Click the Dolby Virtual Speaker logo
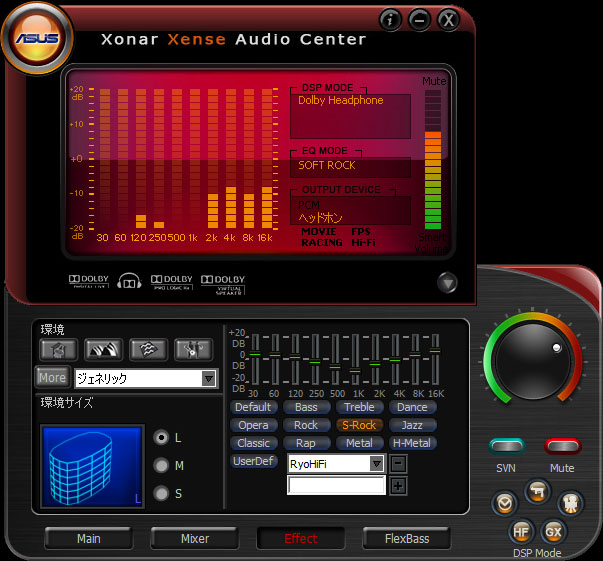Screen dimensions: 603x561 pos(223,285)
